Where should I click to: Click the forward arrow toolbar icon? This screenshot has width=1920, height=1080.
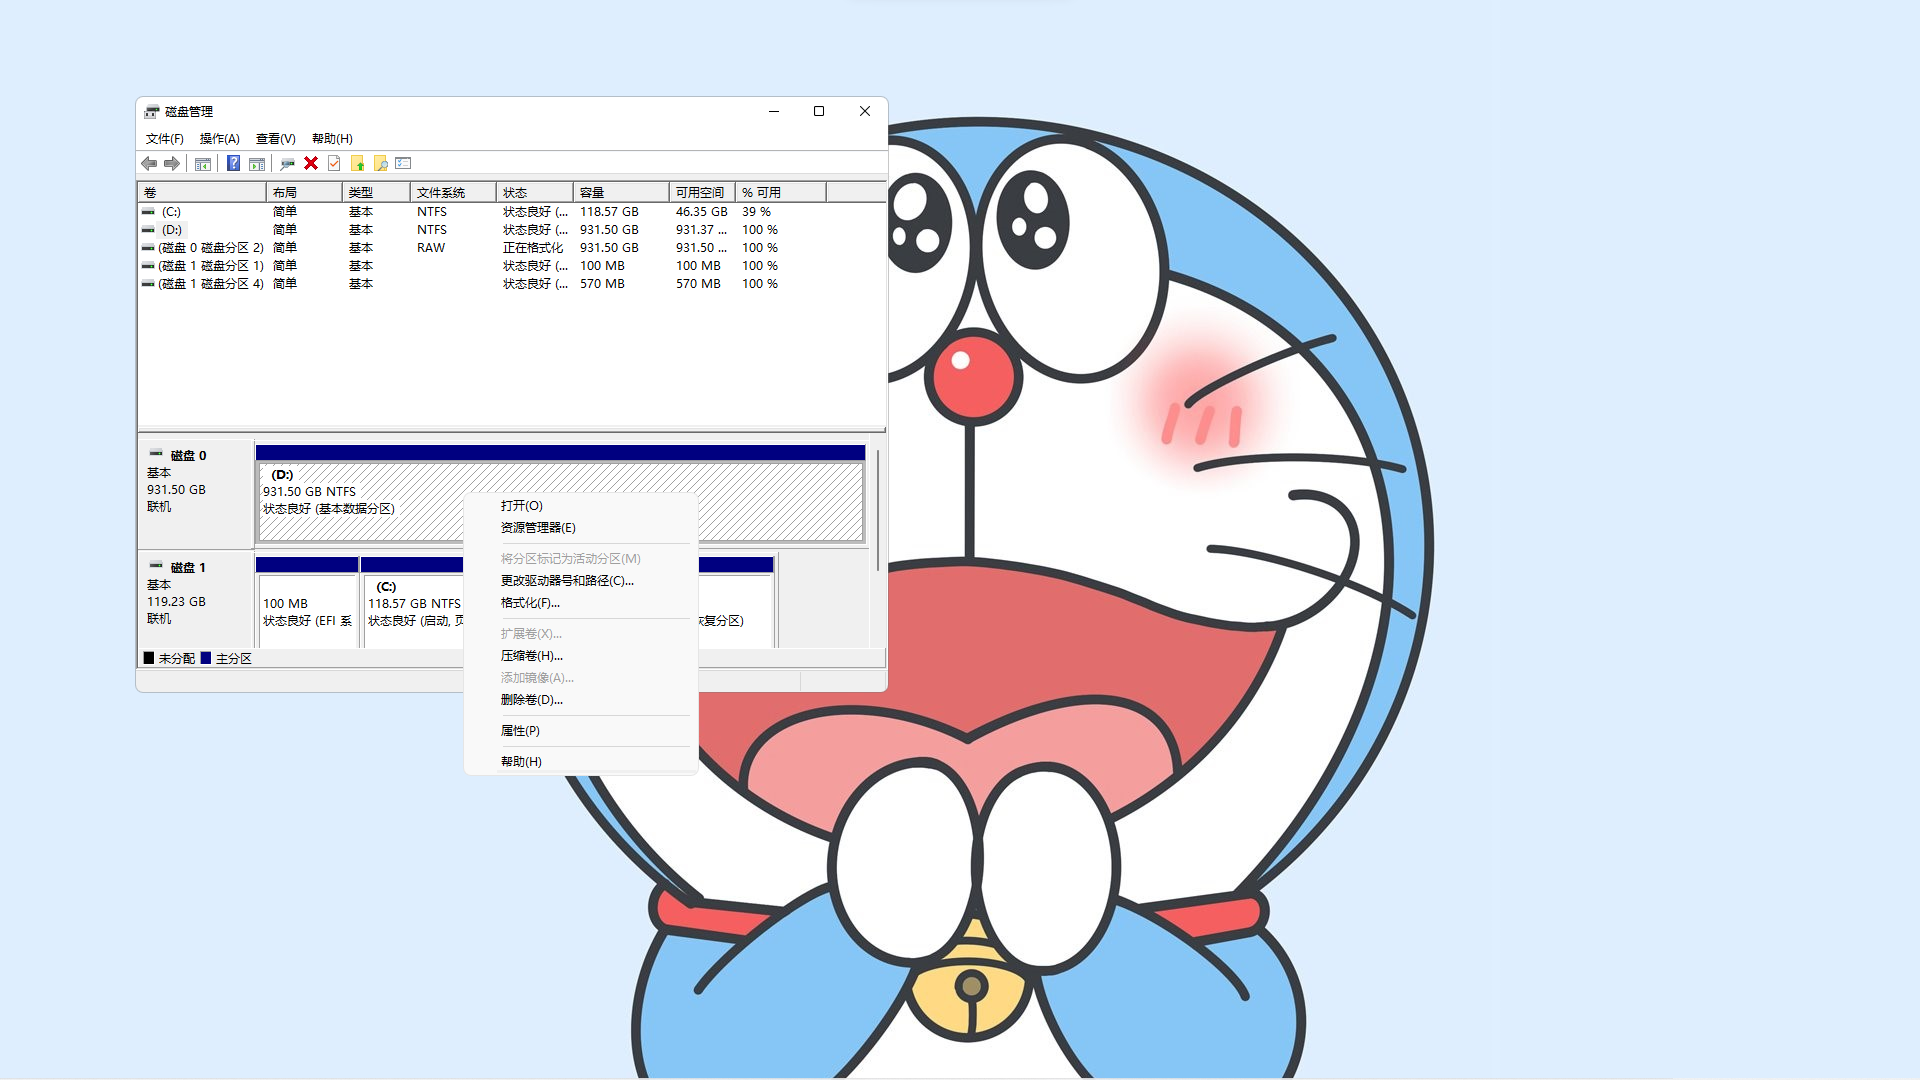[x=172, y=164]
